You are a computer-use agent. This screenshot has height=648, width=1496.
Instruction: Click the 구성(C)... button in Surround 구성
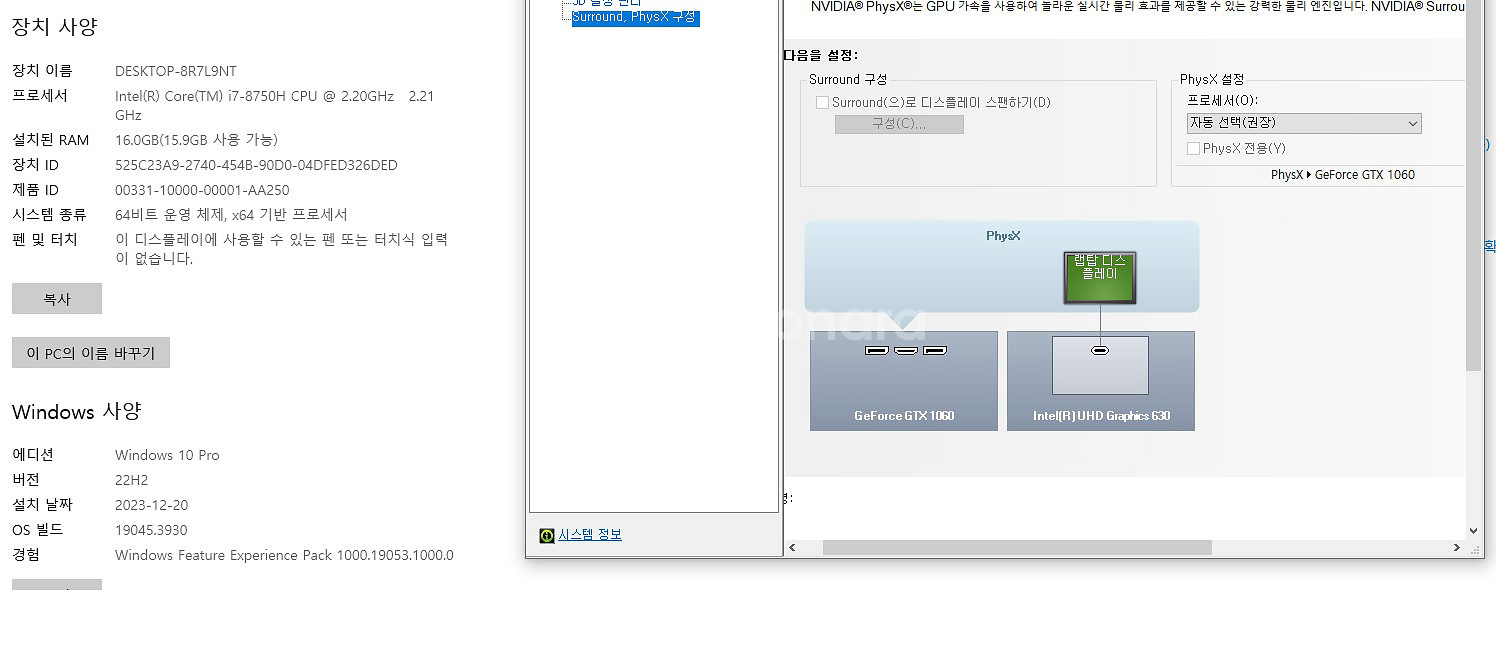(898, 124)
